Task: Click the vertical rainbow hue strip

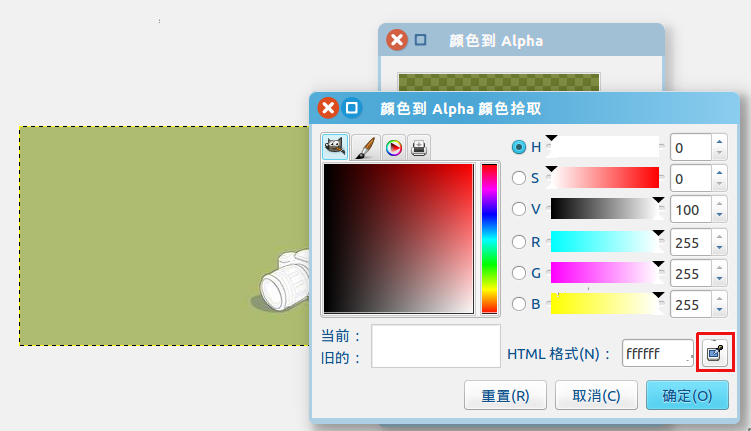Action: pos(489,238)
